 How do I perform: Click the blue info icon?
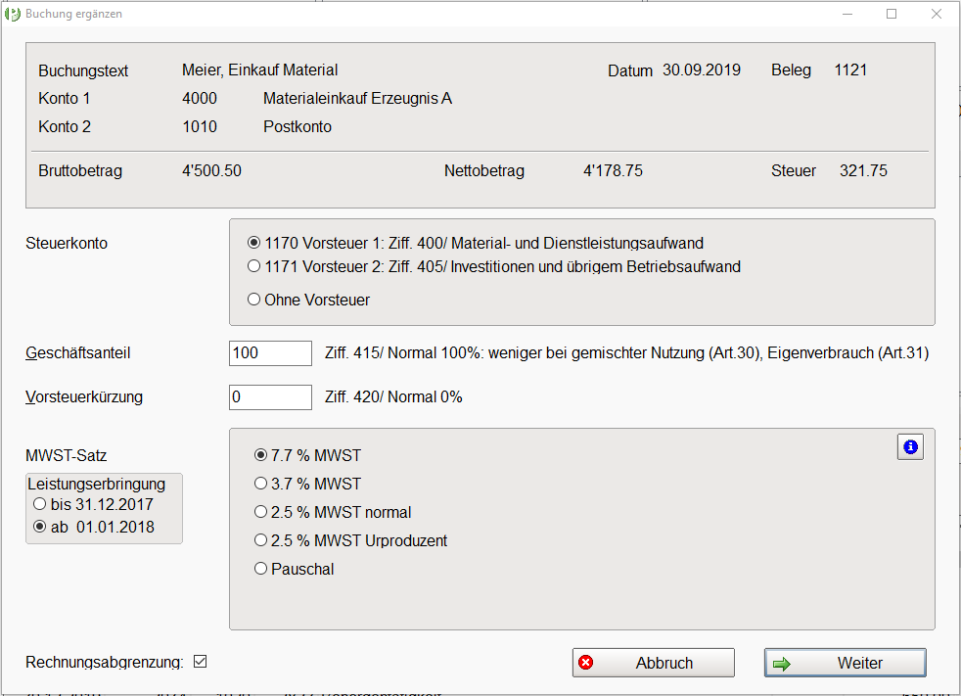point(910,448)
